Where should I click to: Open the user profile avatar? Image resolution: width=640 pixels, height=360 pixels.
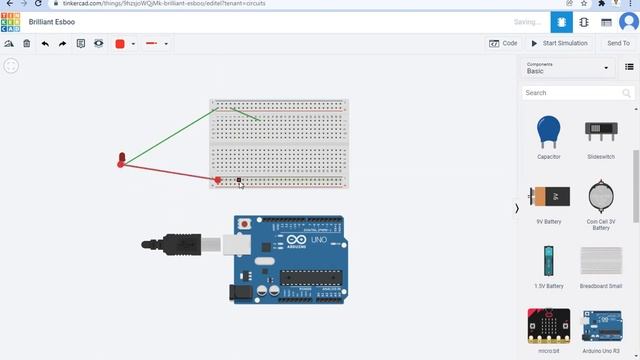629,22
